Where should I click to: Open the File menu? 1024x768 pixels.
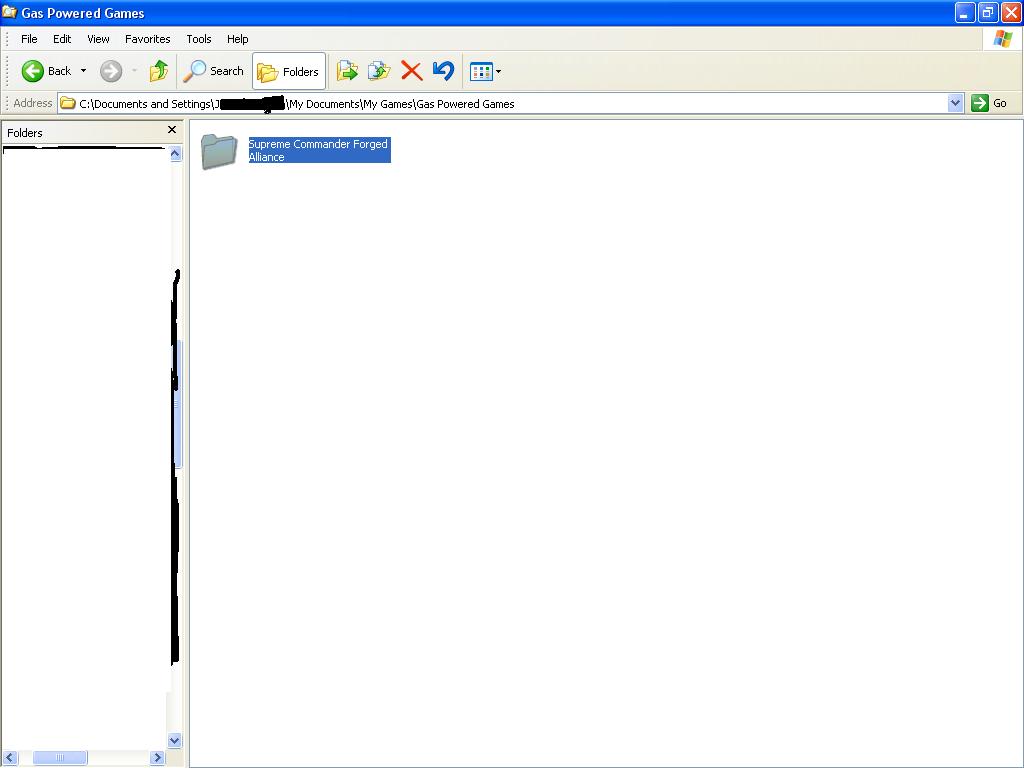pyautogui.click(x=29, y=39)
